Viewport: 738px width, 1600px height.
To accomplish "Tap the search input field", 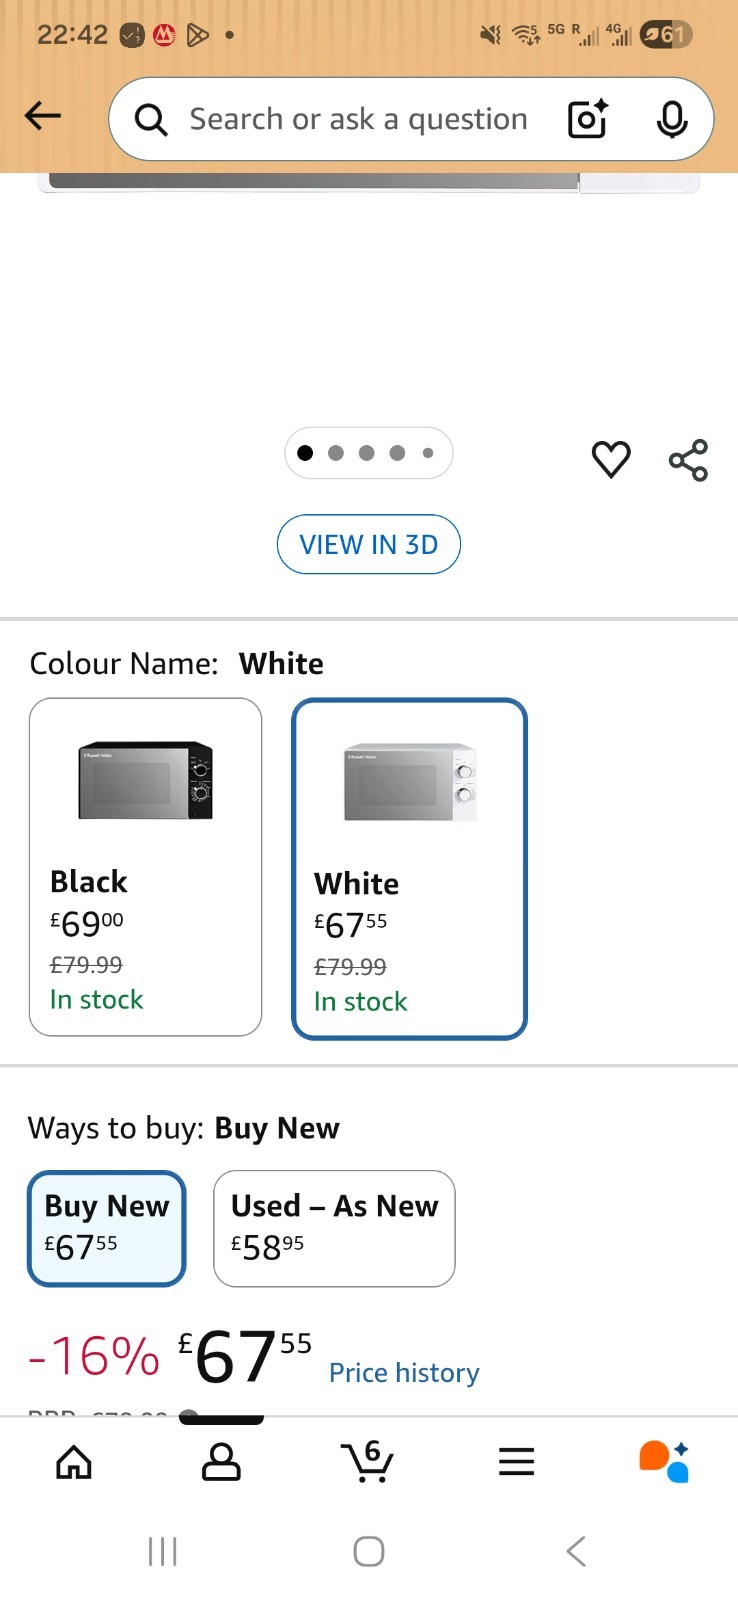I will pyautogui.click(x=358, y=119).
